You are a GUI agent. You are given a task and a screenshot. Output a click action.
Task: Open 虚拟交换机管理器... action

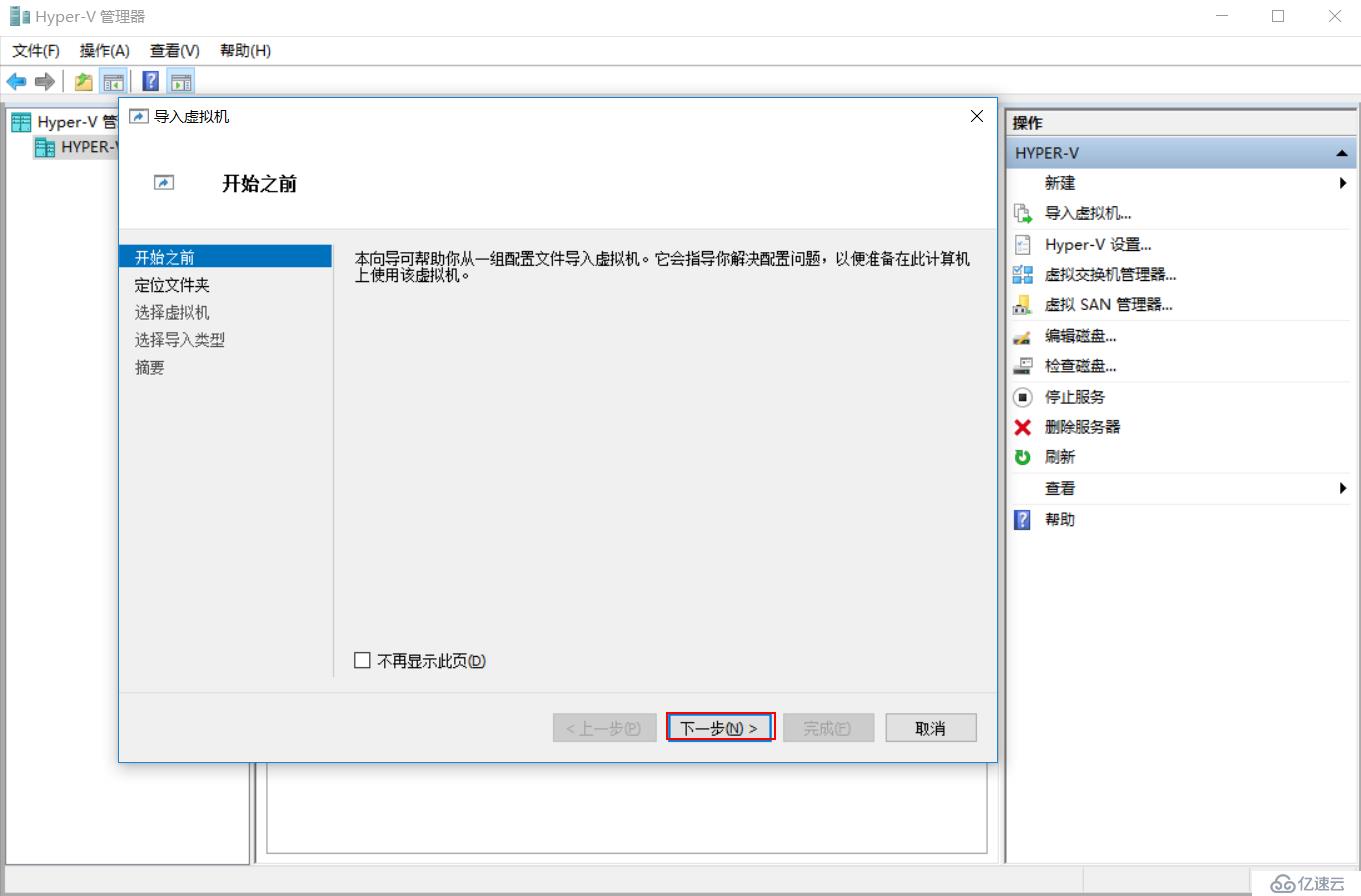(1110, 275)
